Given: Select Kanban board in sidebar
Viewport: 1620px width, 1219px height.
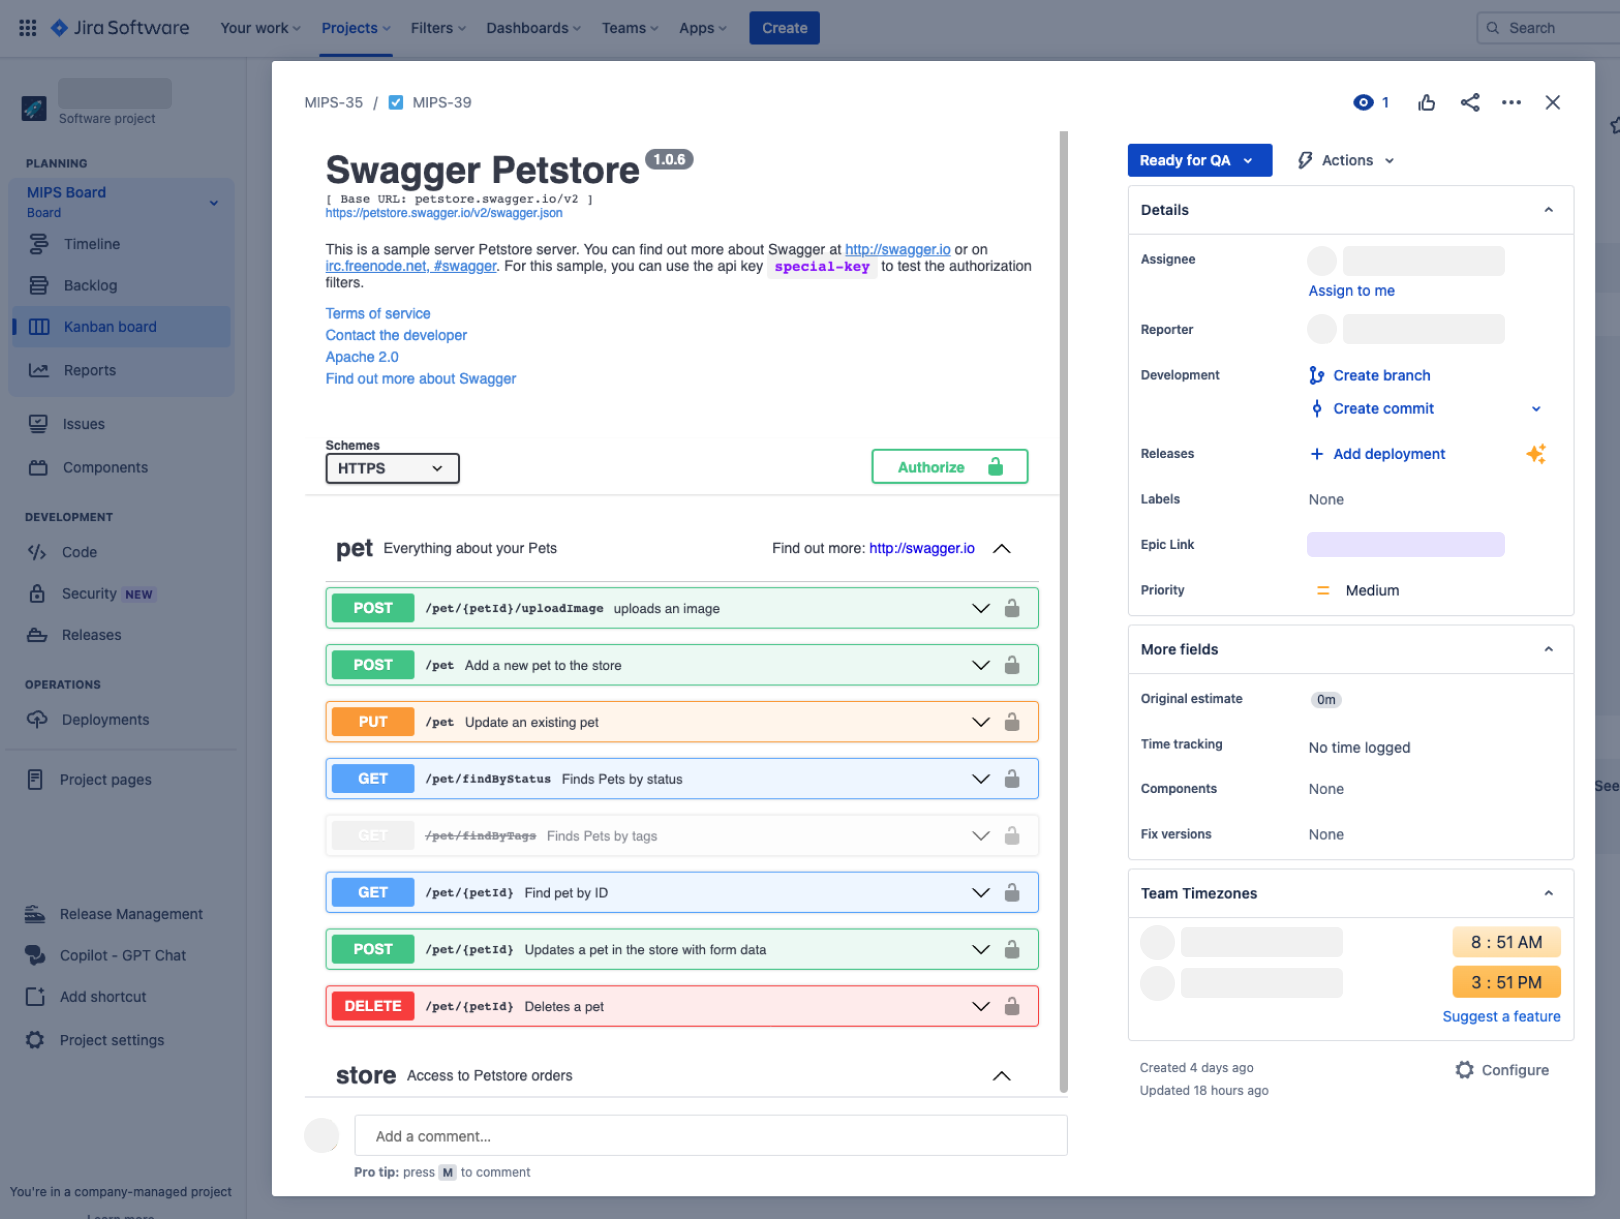Looking at the screenshot, I should 122,327.
